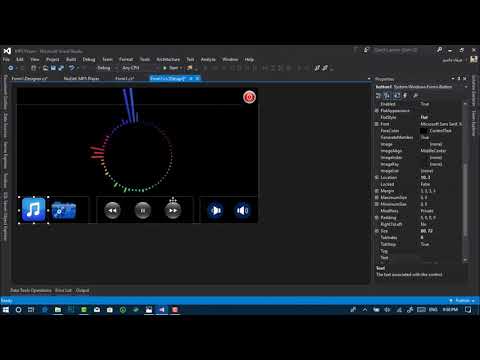
Task: Select the volume up speaker button
Action: pos(242,210)
